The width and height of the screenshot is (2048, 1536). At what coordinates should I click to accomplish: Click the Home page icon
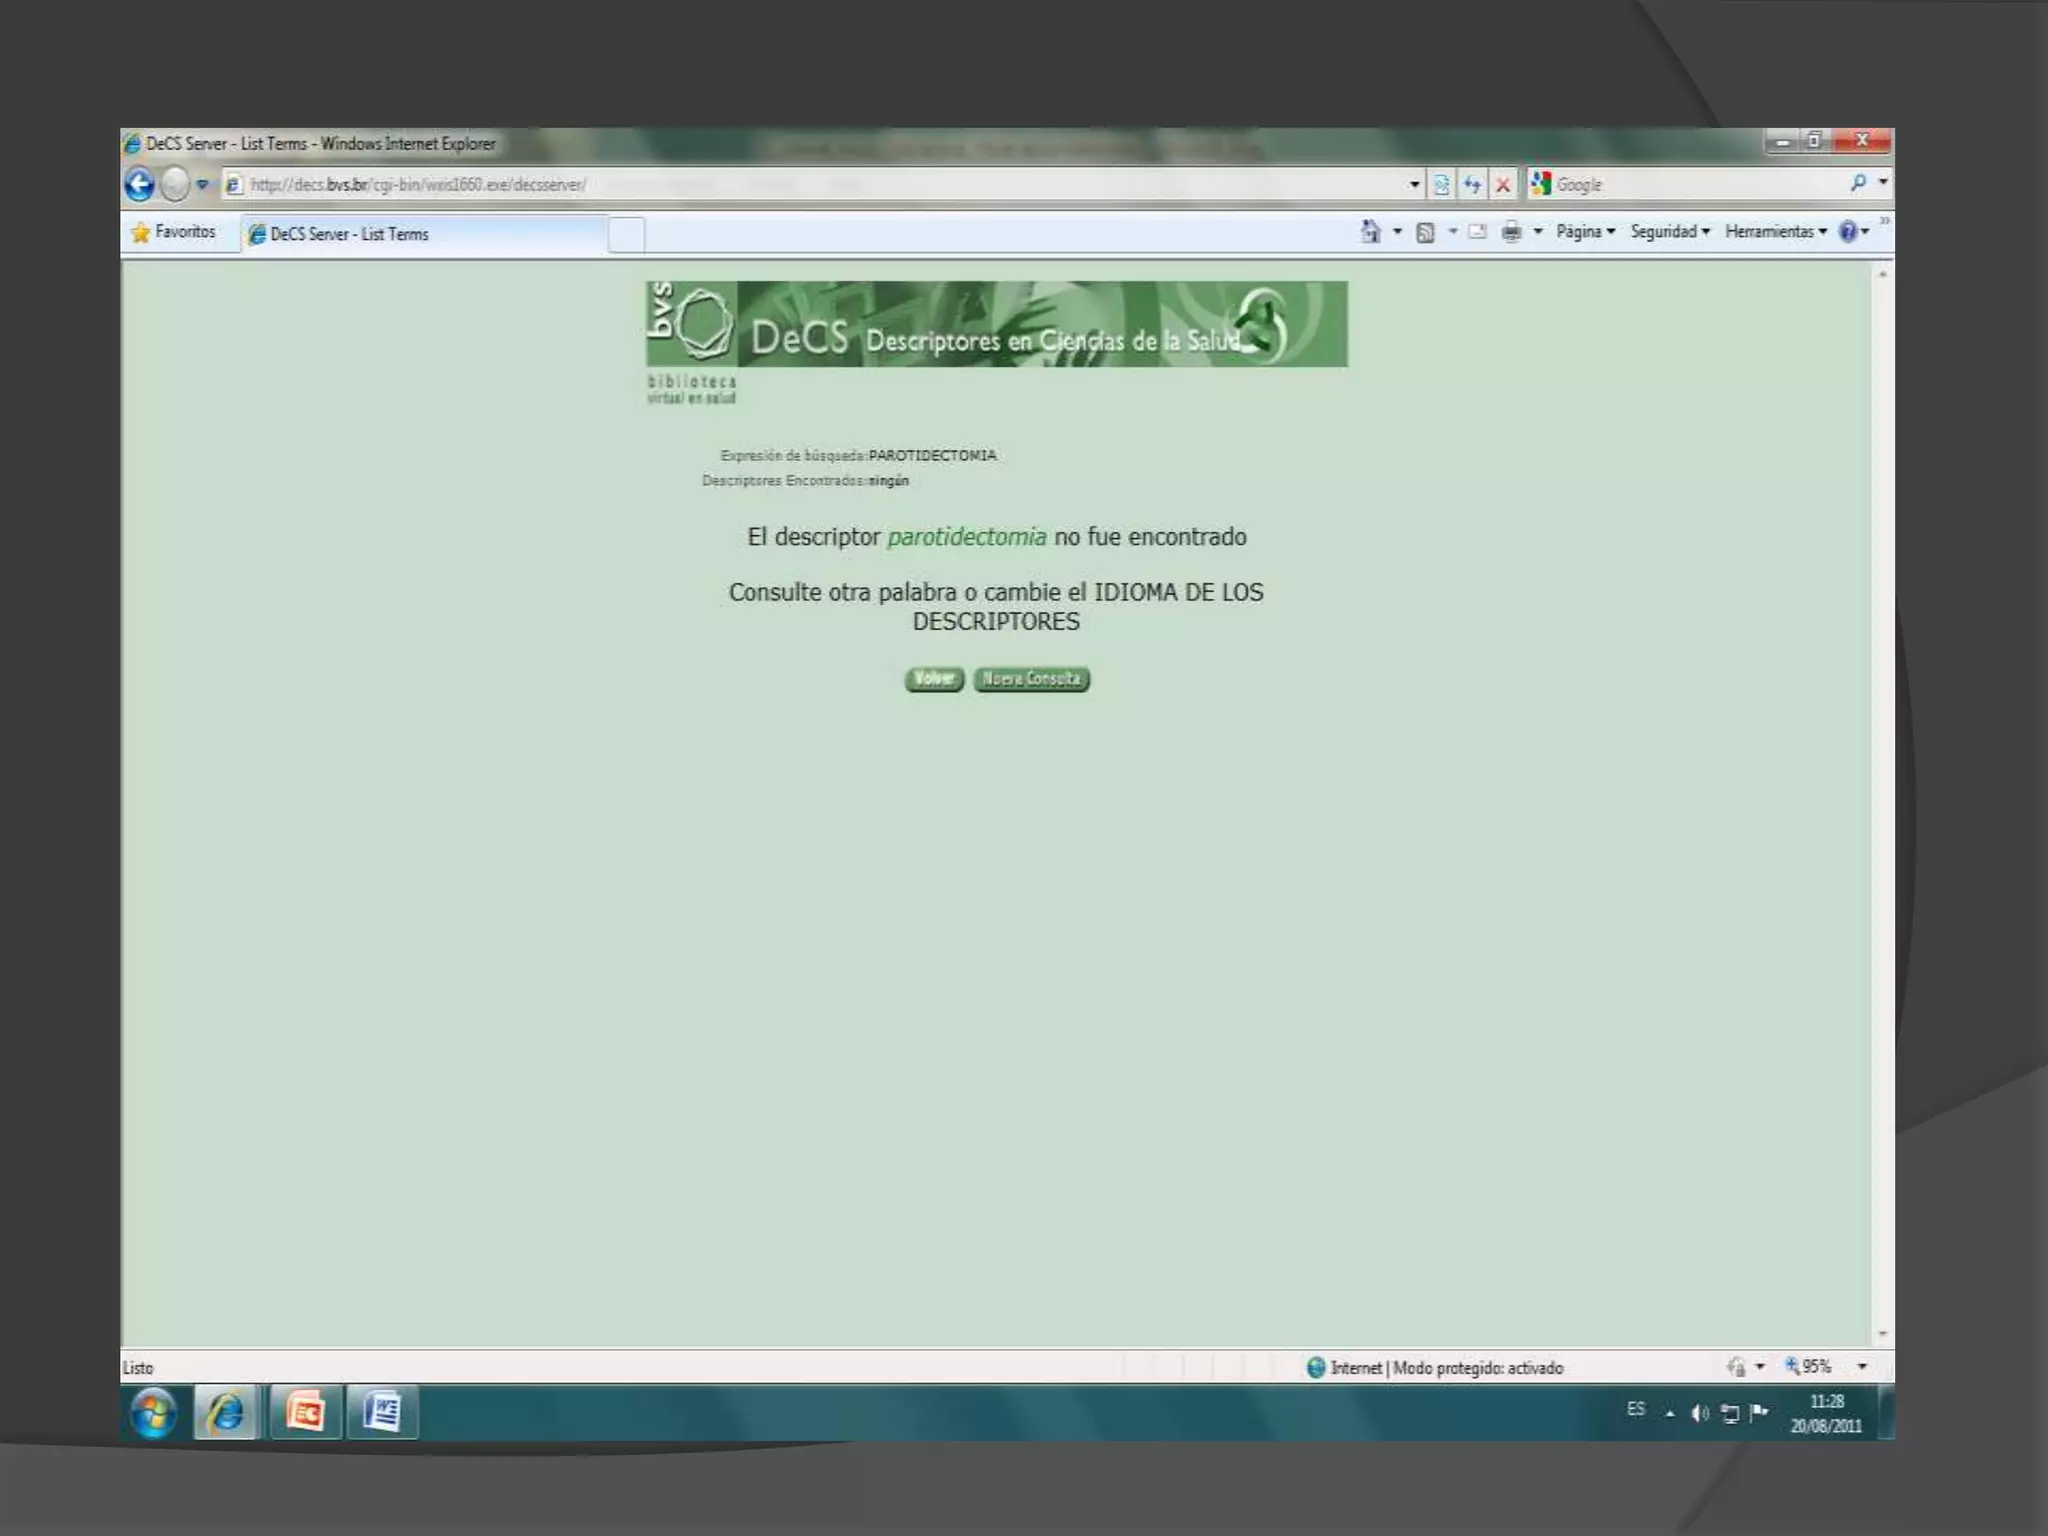[1370, 232]
